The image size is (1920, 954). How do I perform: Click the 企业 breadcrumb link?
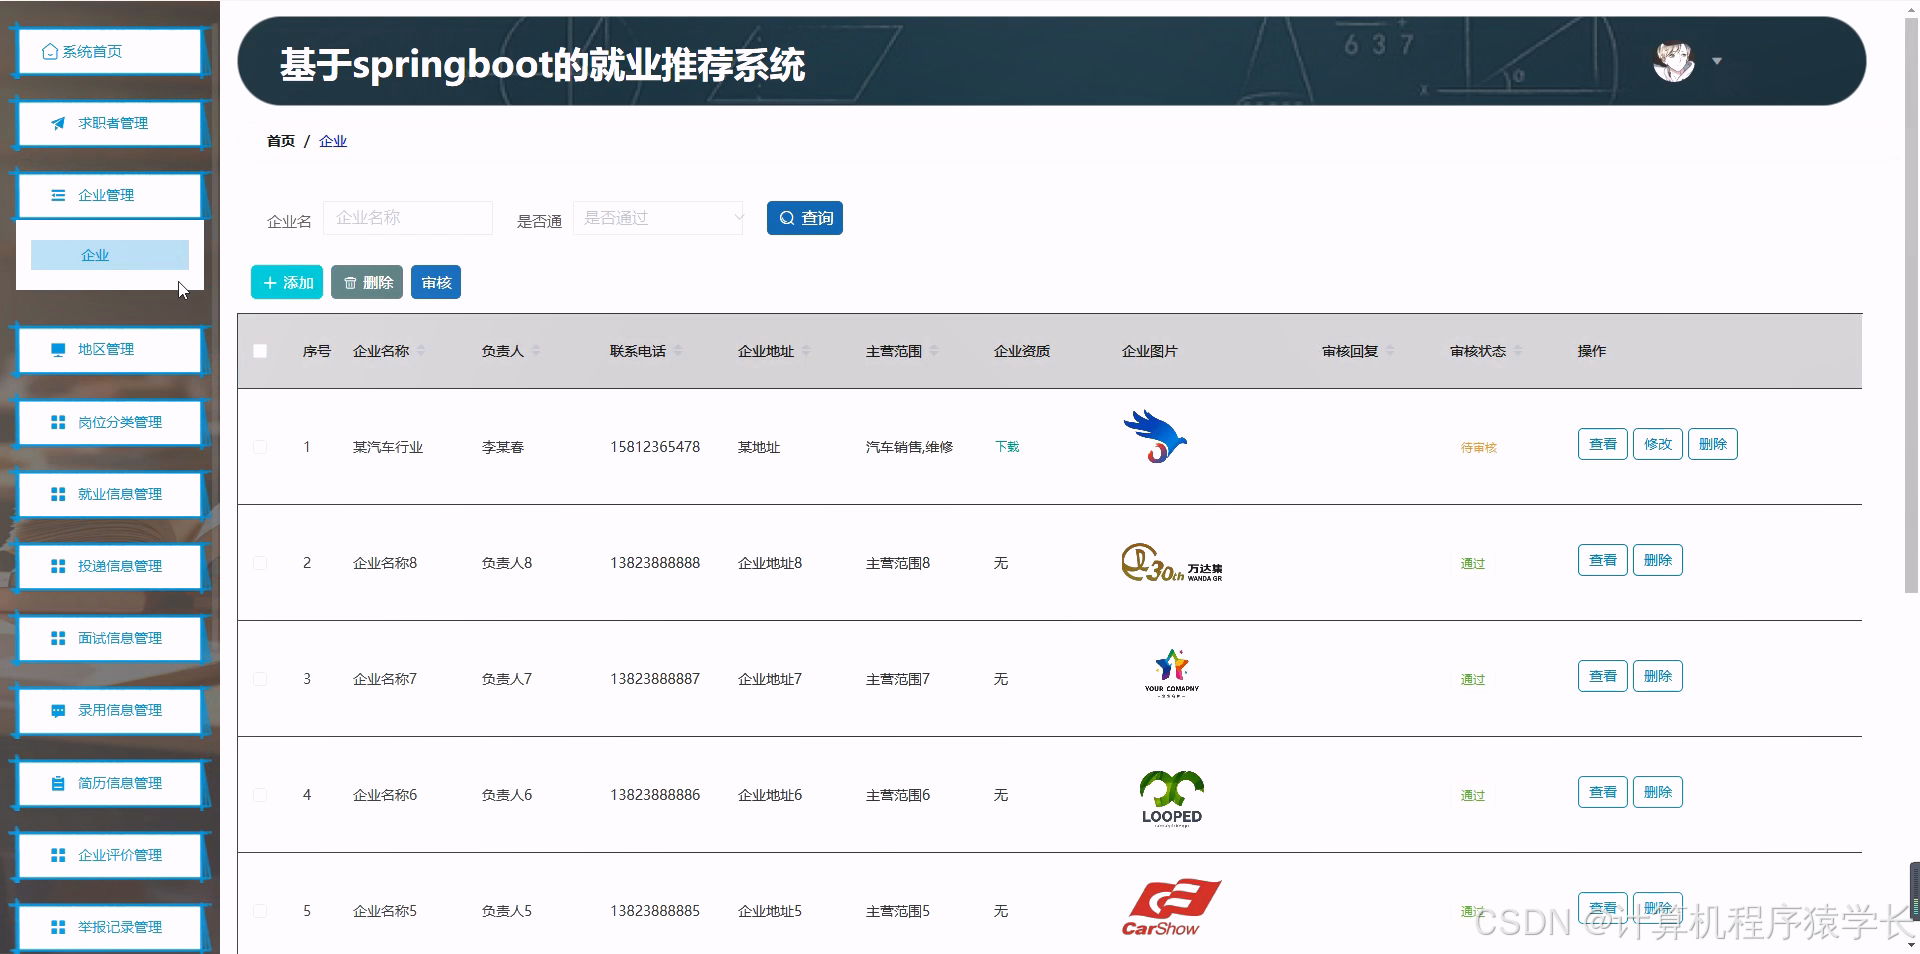(x=333, y=141)
